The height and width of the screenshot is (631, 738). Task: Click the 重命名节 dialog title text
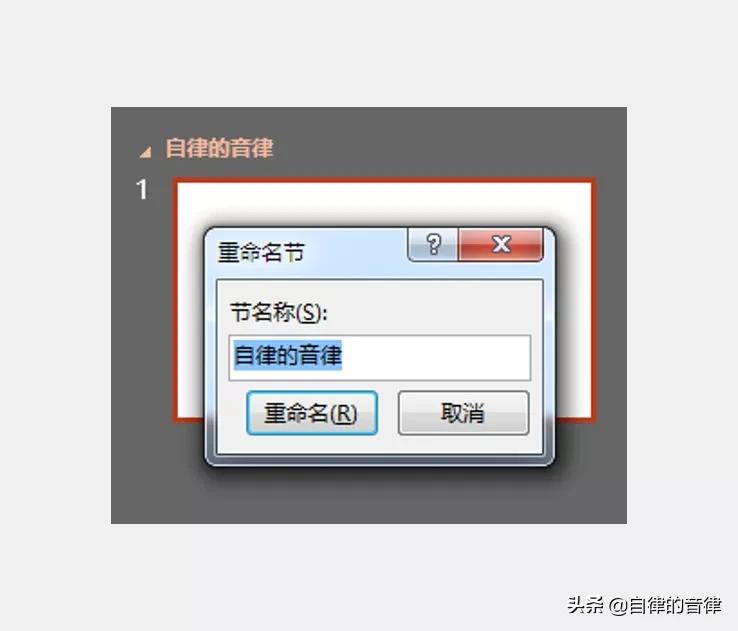261,252
